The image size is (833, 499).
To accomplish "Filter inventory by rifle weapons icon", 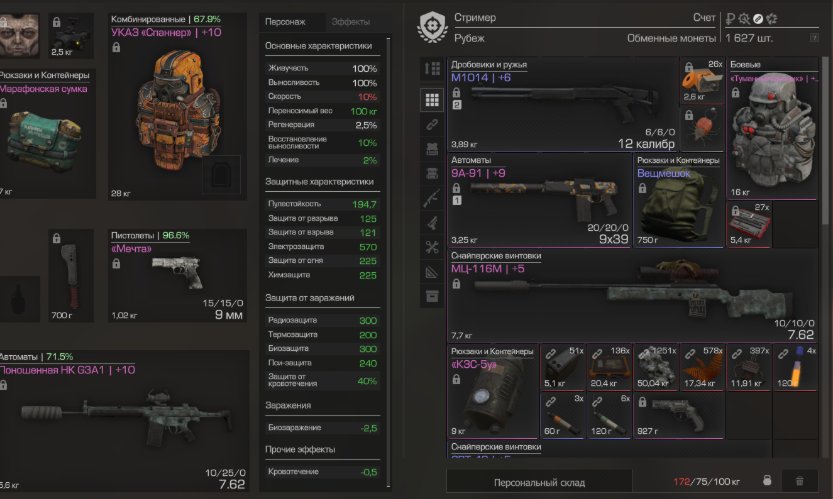I will pyautogui.click(x=432, y=198).
